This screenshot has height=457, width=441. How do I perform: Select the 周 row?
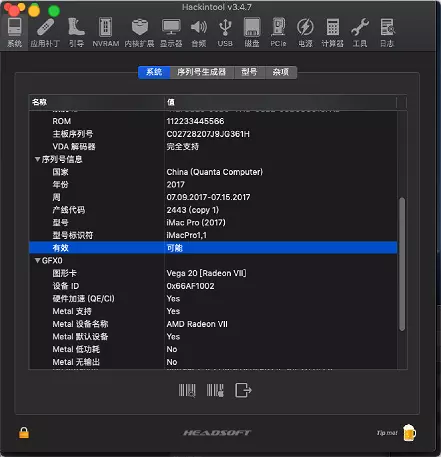pos(213,197)
